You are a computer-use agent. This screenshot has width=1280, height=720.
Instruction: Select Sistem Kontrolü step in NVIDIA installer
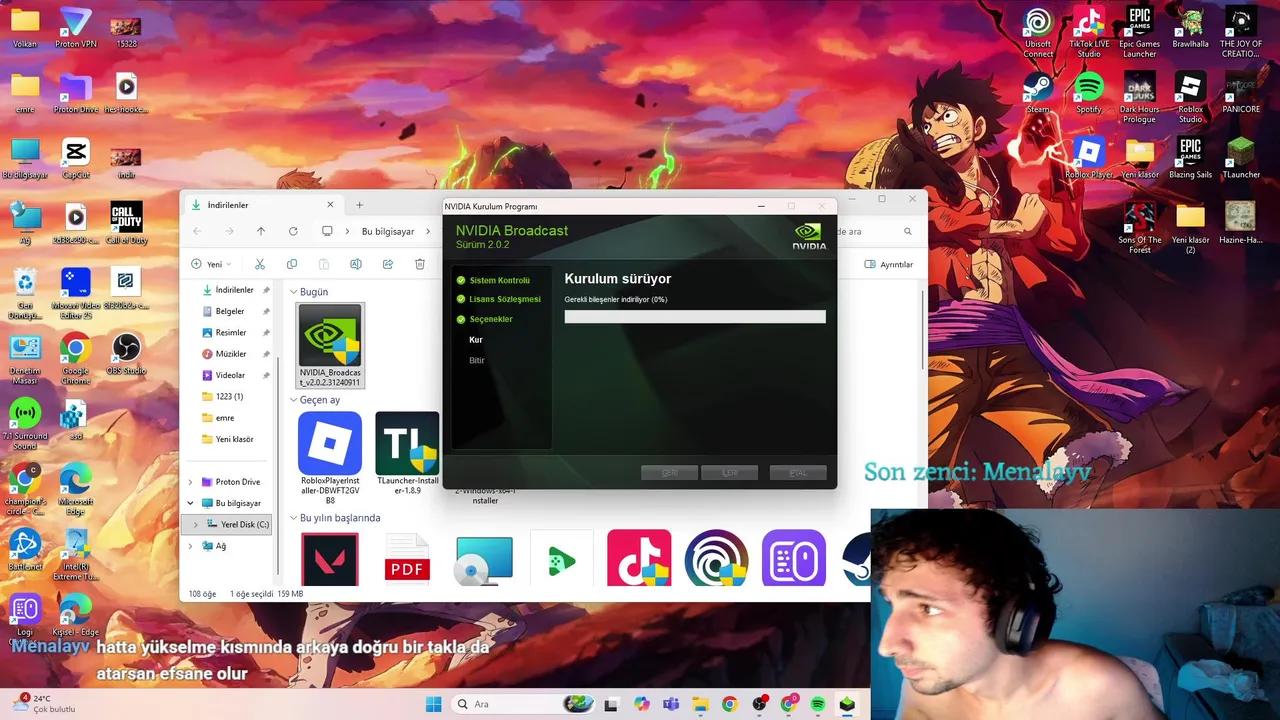coord(499,280)
